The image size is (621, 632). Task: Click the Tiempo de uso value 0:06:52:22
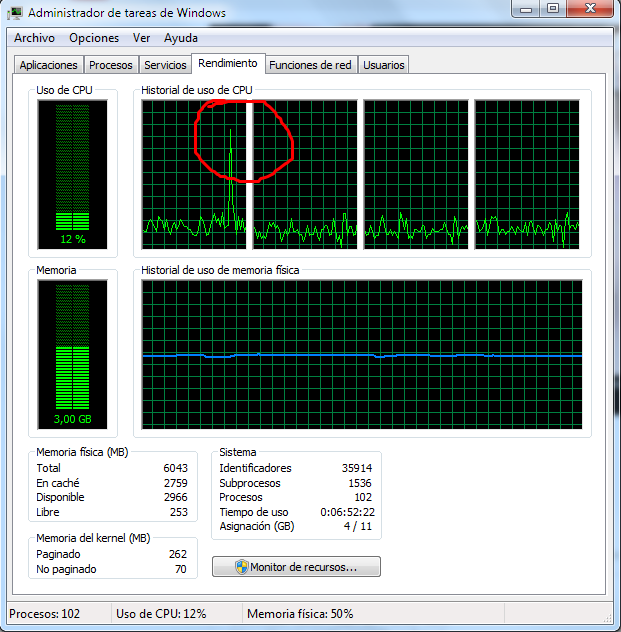pyautogui.click(x=347, y=512)
